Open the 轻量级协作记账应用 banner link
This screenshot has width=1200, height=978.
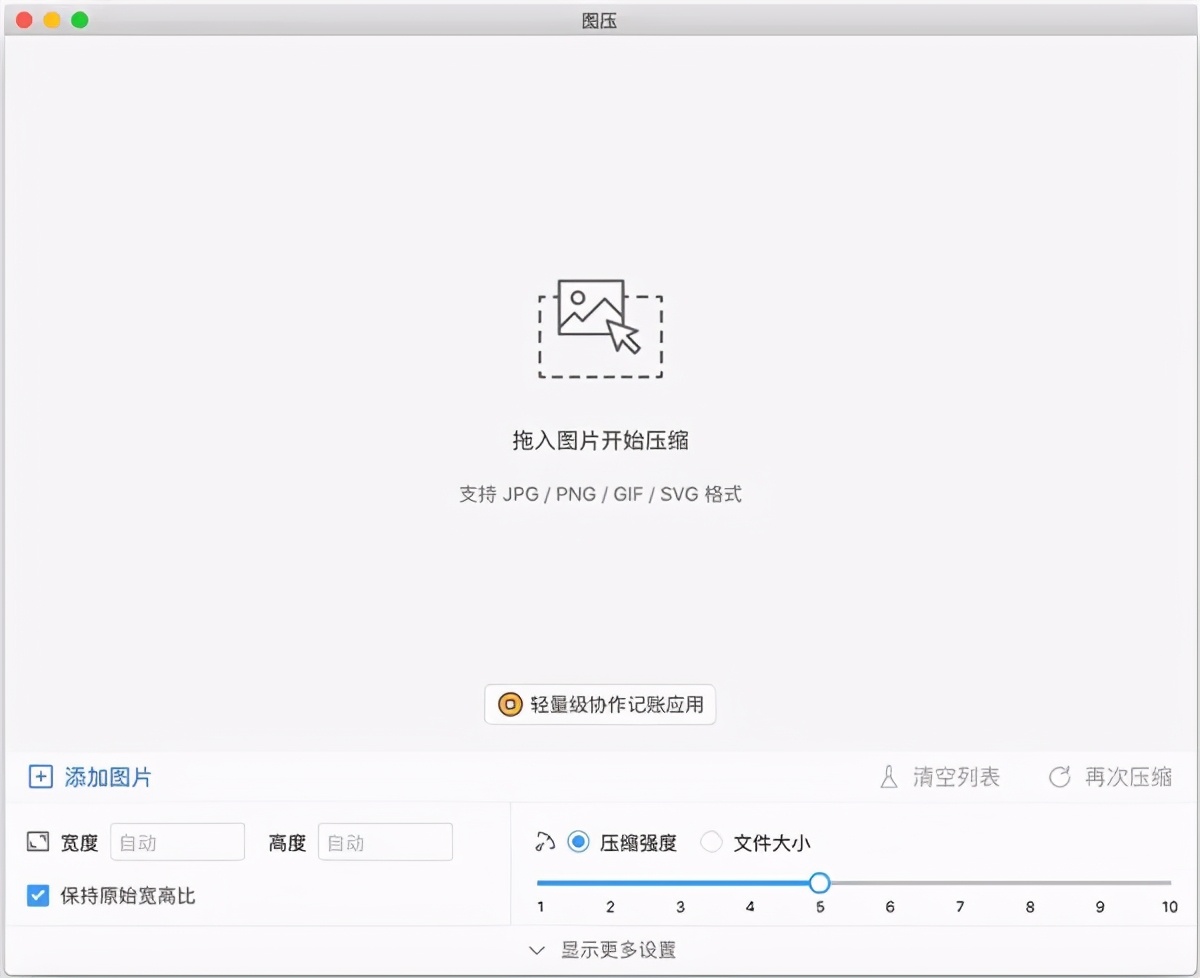coord(600,704)
